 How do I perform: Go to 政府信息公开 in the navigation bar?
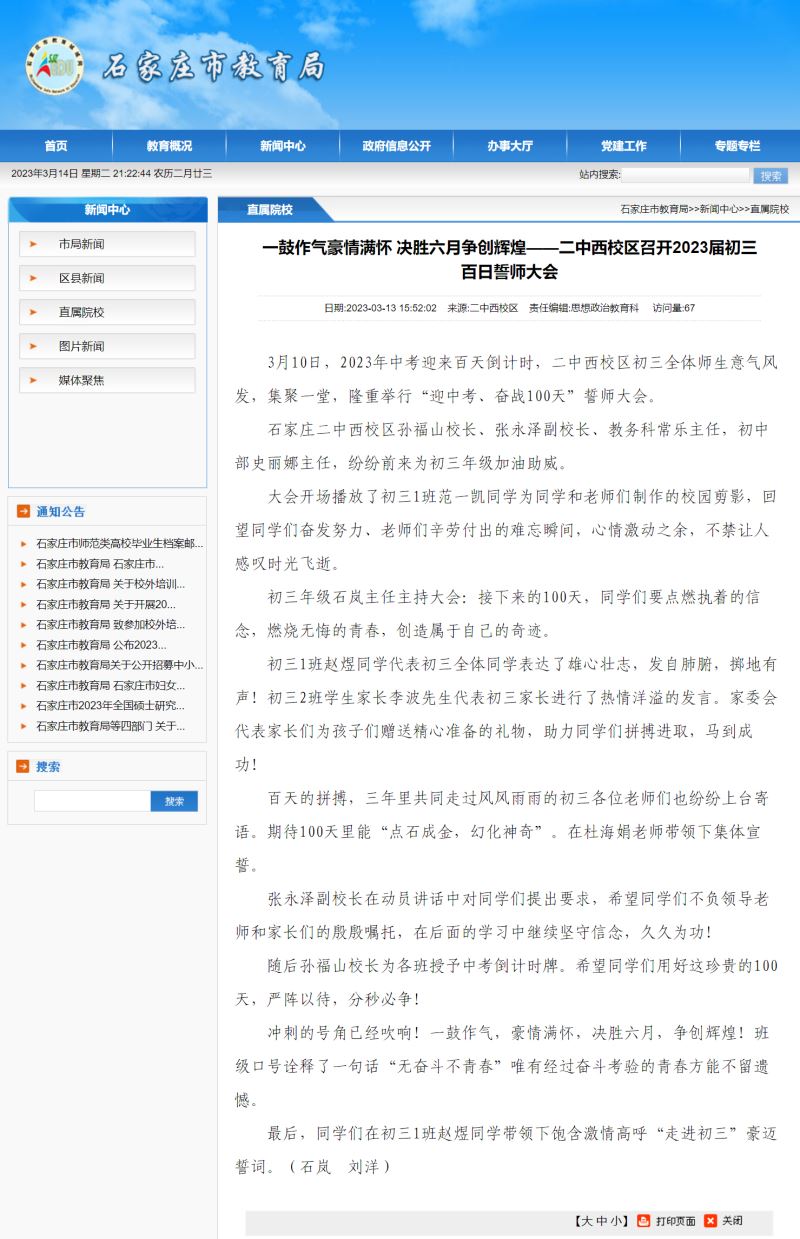tap(397, 146)
